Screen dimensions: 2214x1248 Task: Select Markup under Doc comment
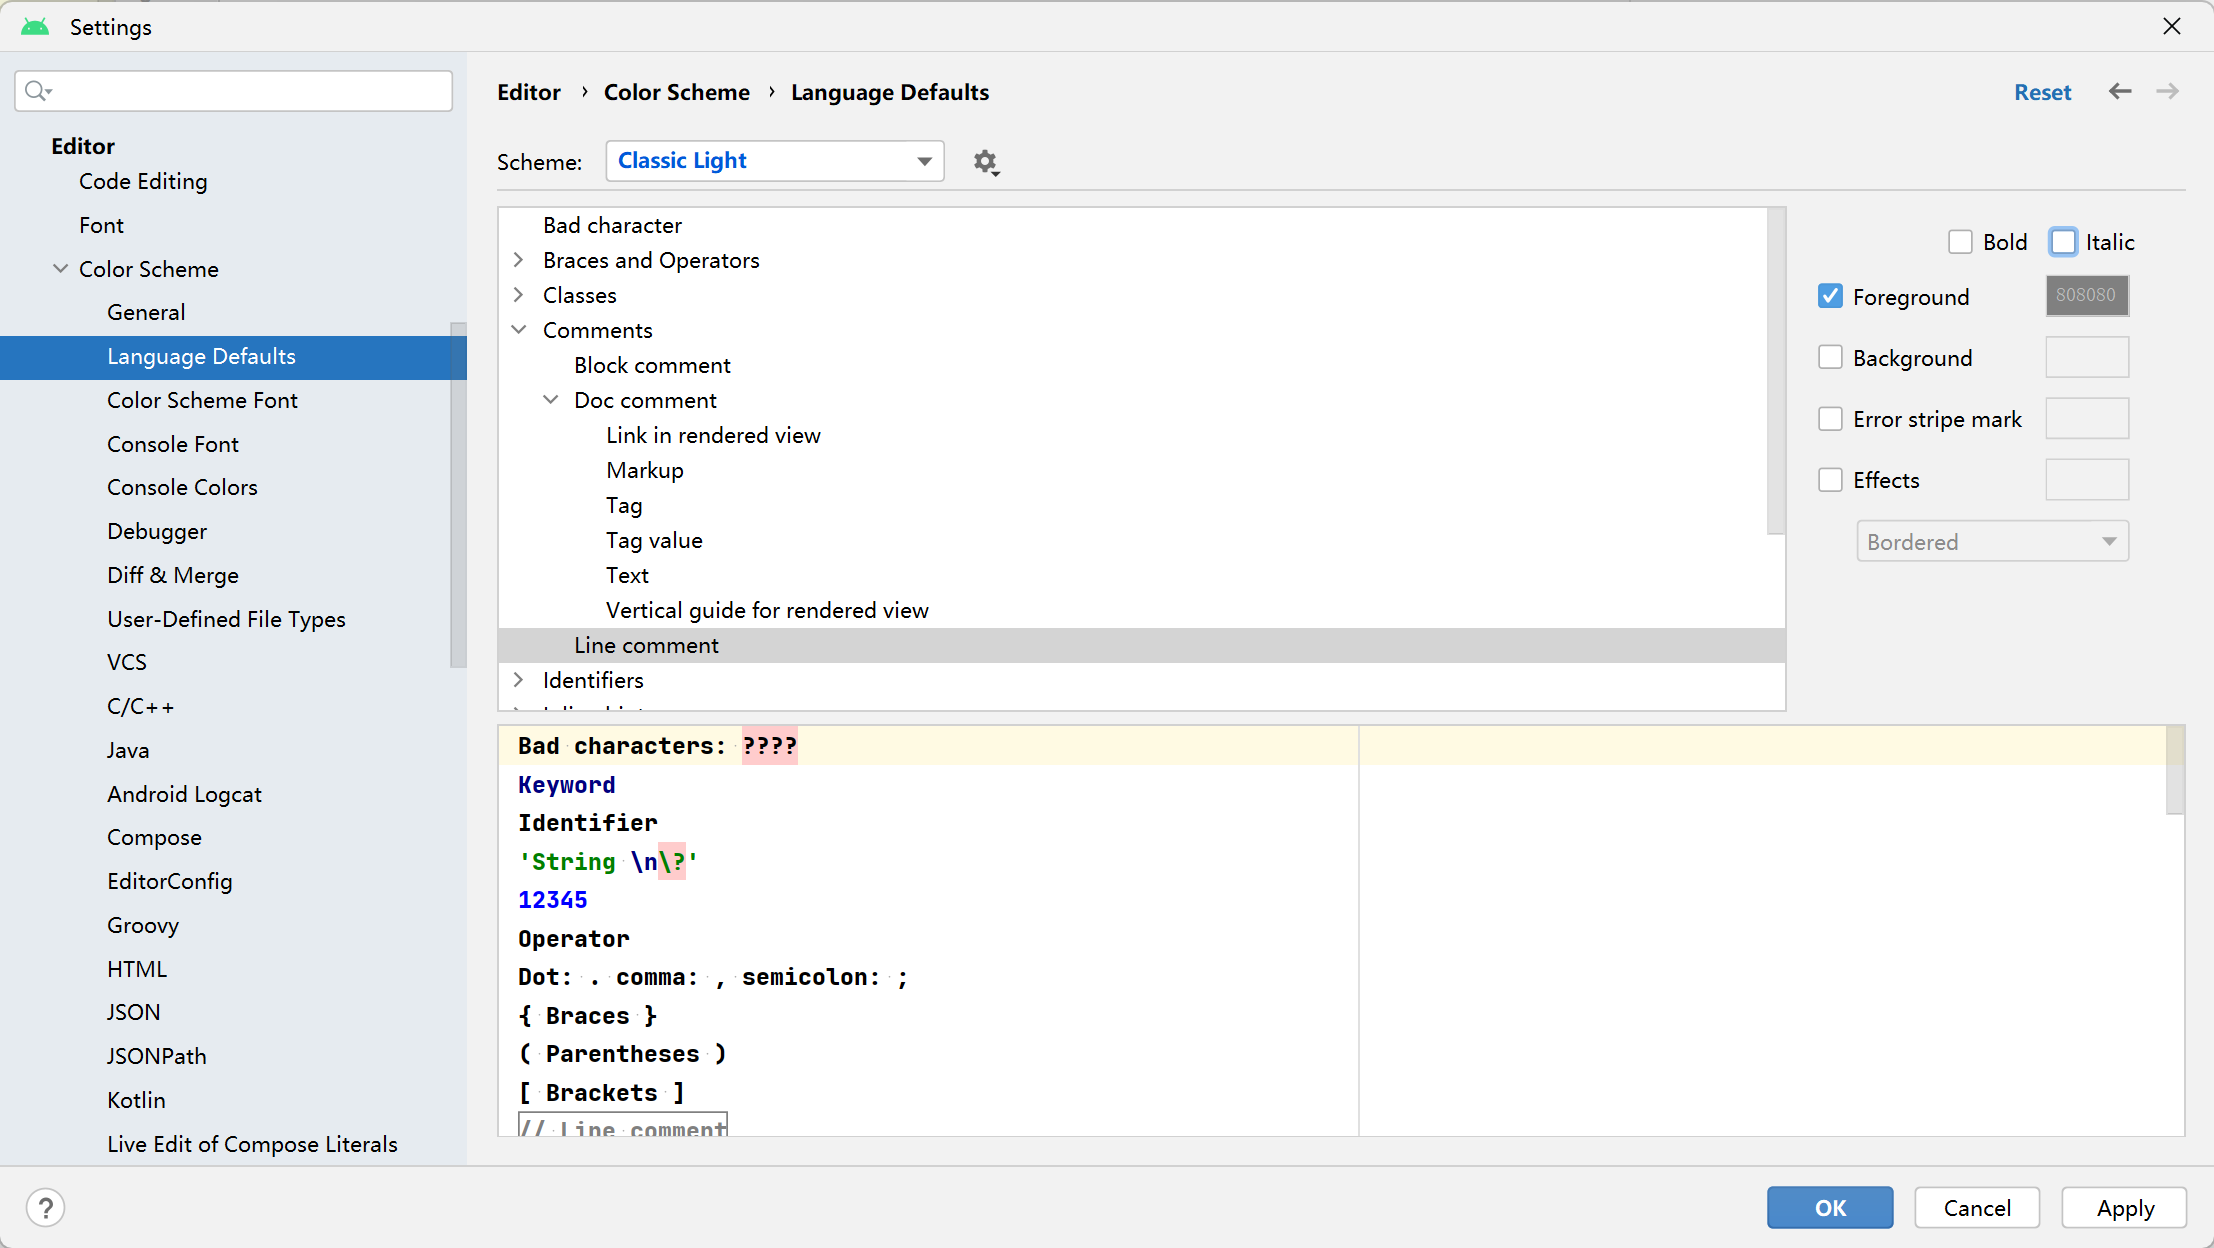[645, 470]
